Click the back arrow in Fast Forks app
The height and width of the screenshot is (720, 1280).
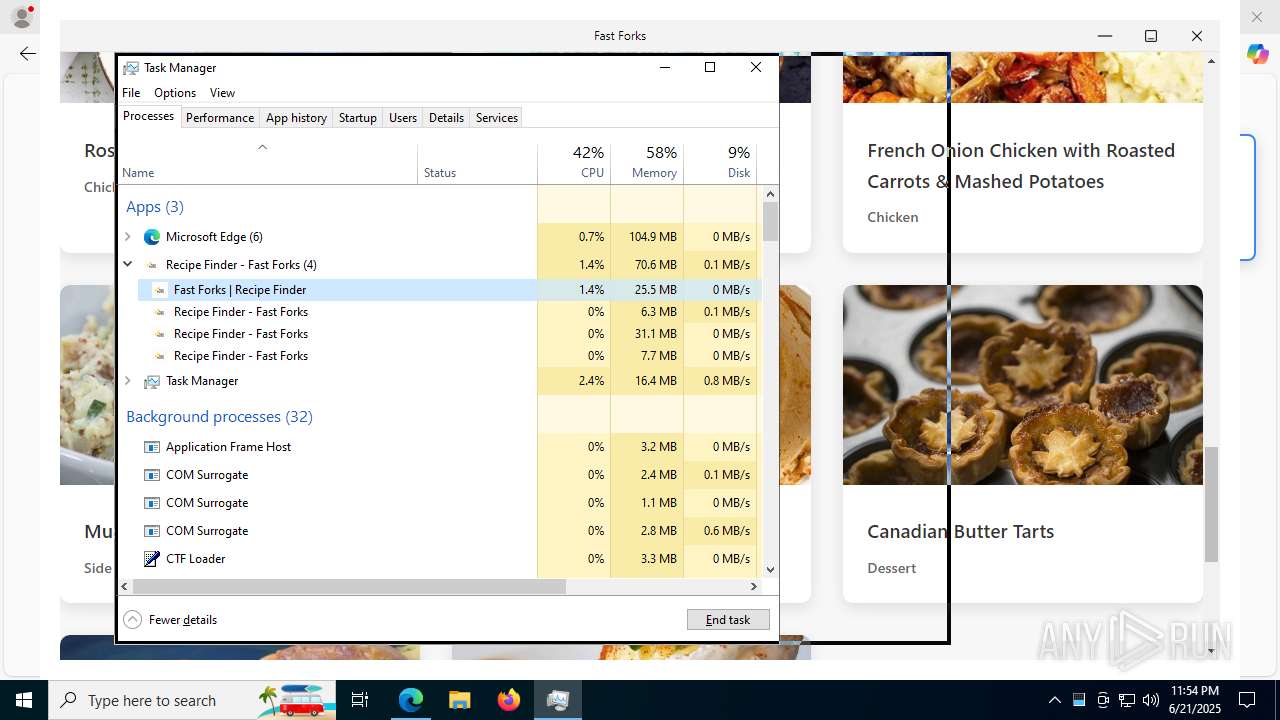(28, 54)
